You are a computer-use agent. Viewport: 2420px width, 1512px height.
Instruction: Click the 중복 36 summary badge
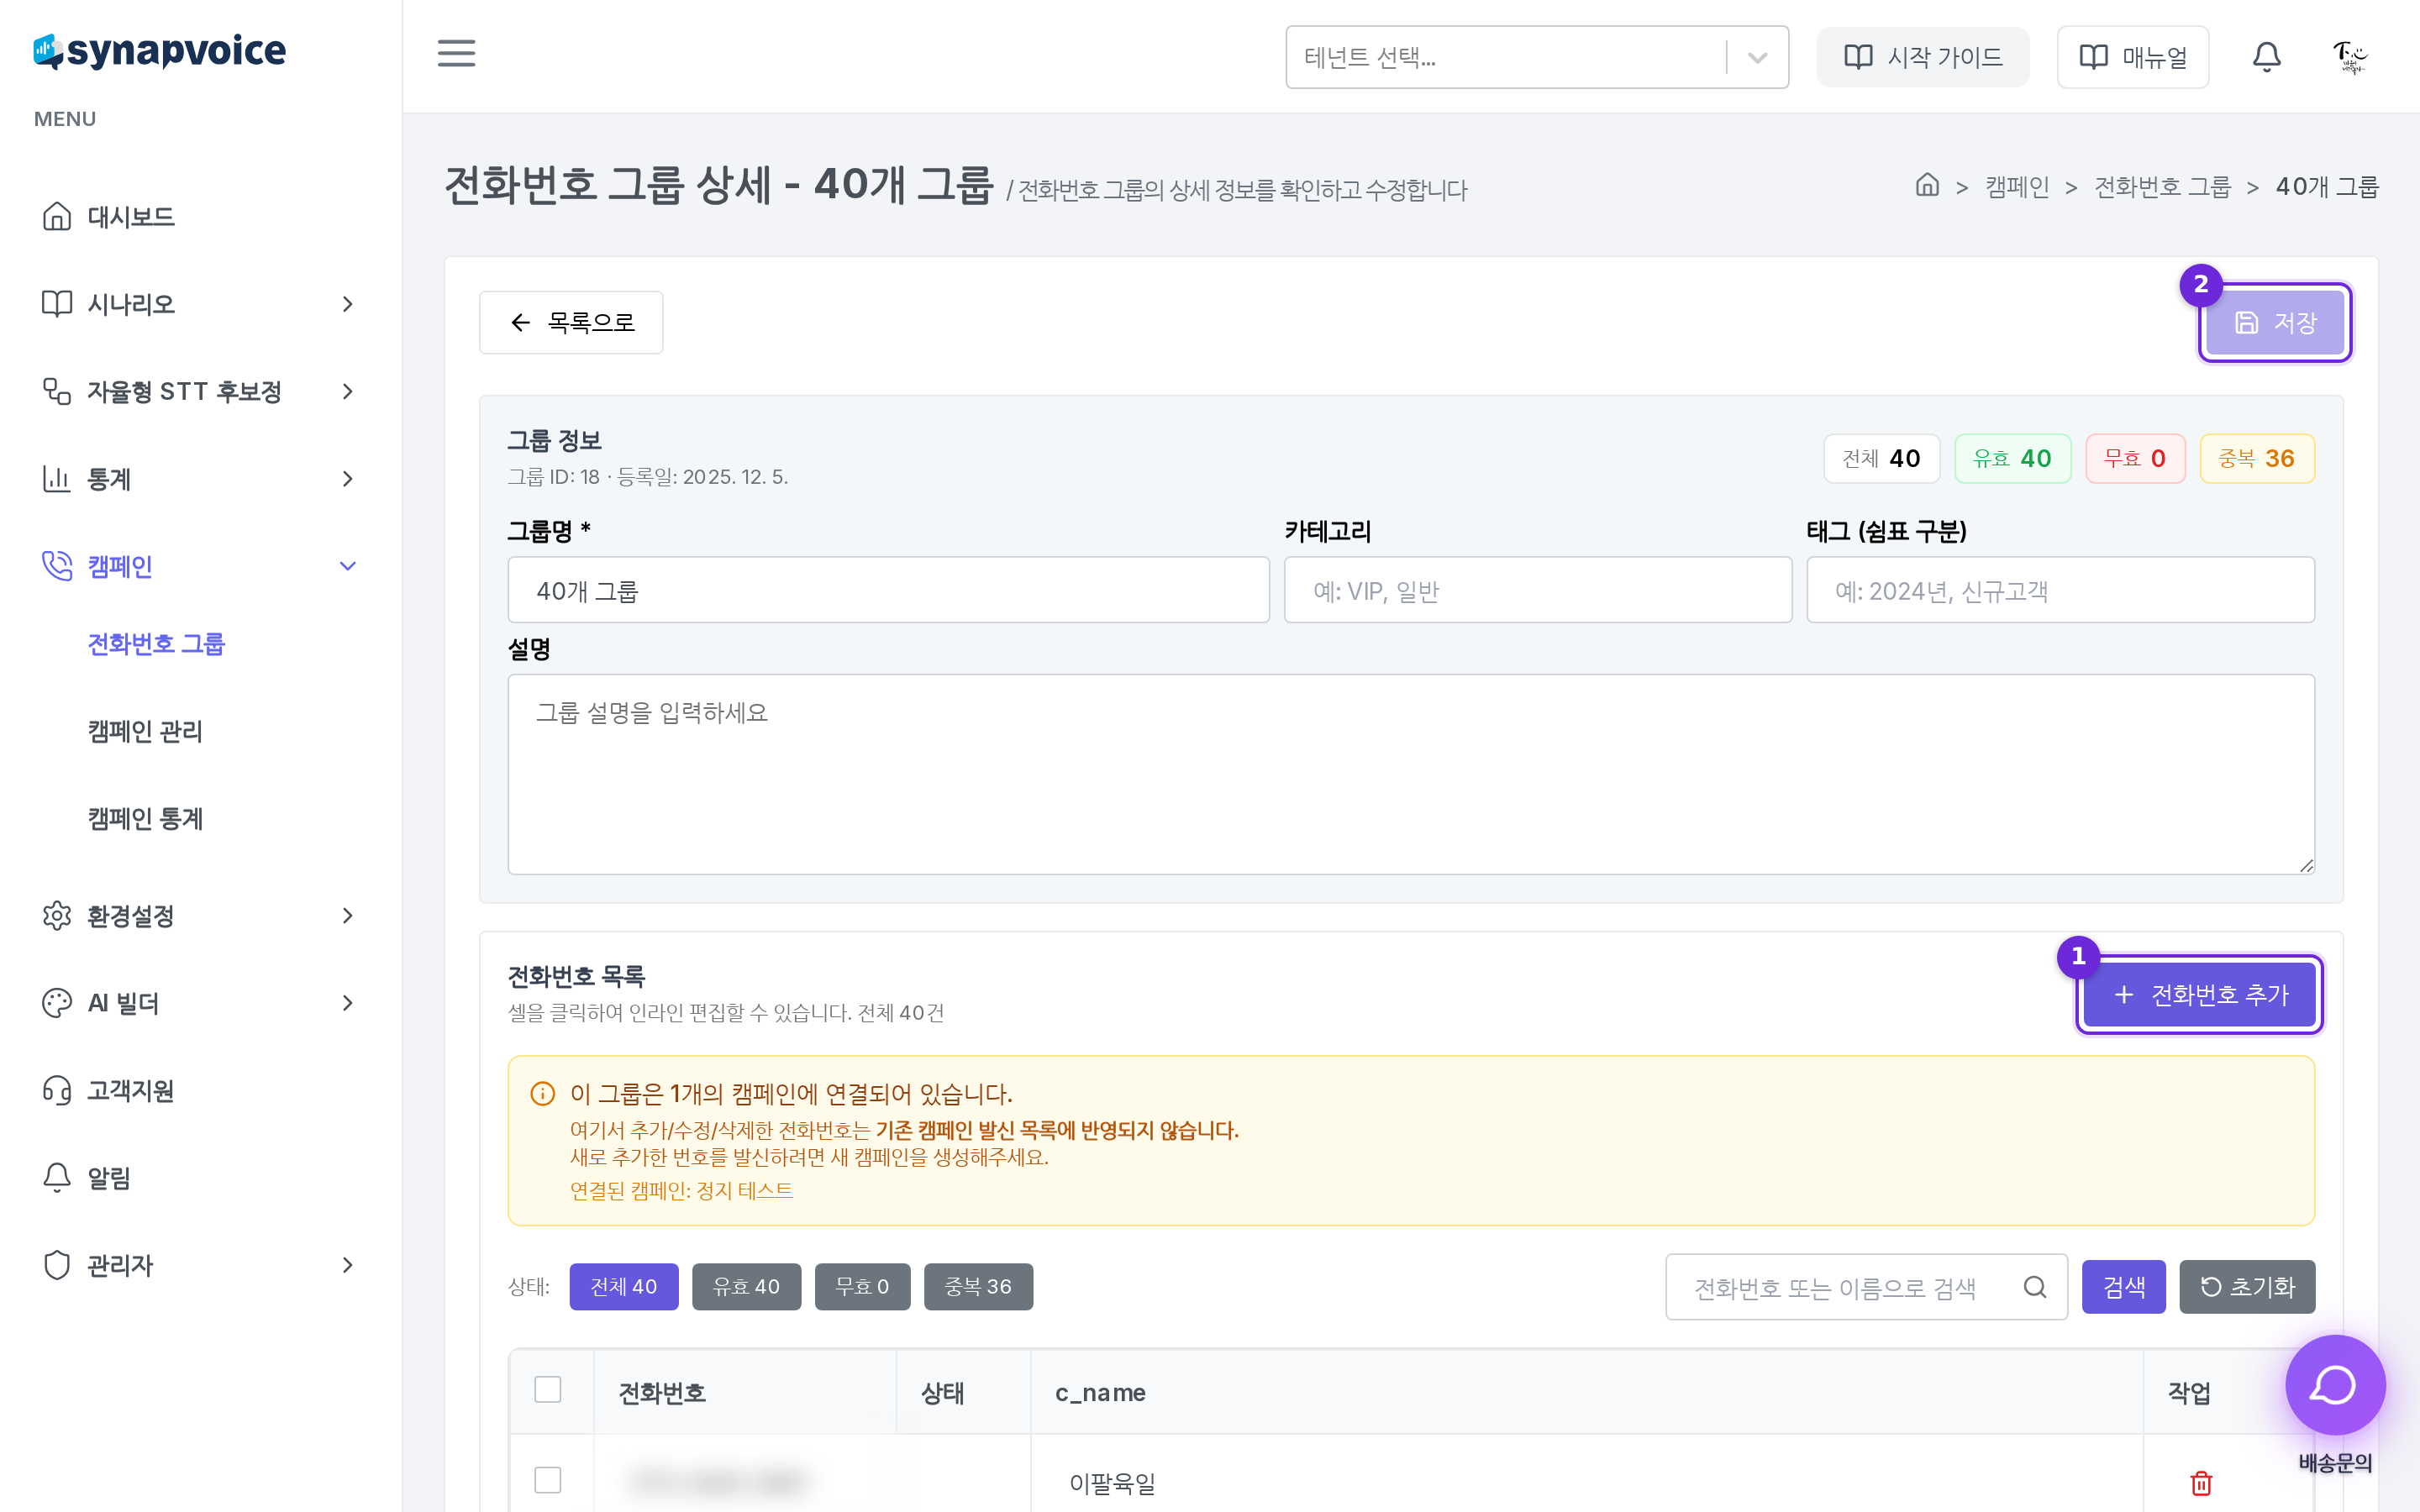[2256, 458]
